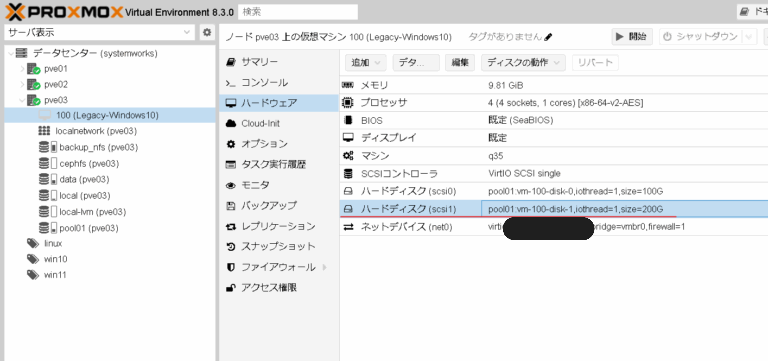The image size is (768, 361).
Task: Click the gear icon beside server view
Action: tap(207, 32)
